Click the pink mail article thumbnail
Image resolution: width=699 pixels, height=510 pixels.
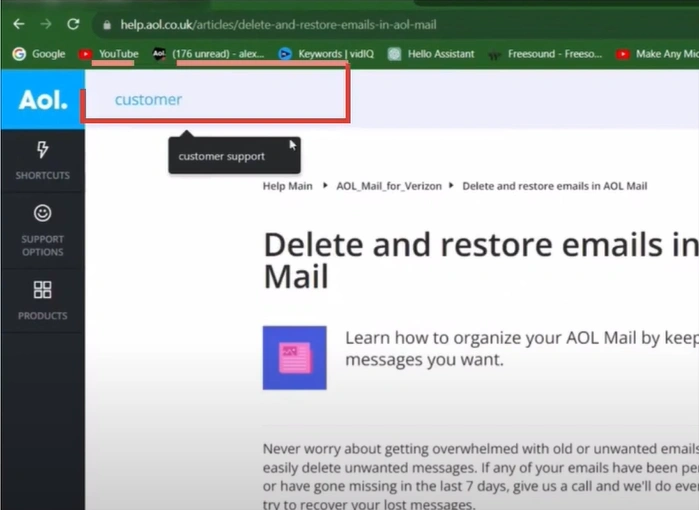click(x=295, y=358)
